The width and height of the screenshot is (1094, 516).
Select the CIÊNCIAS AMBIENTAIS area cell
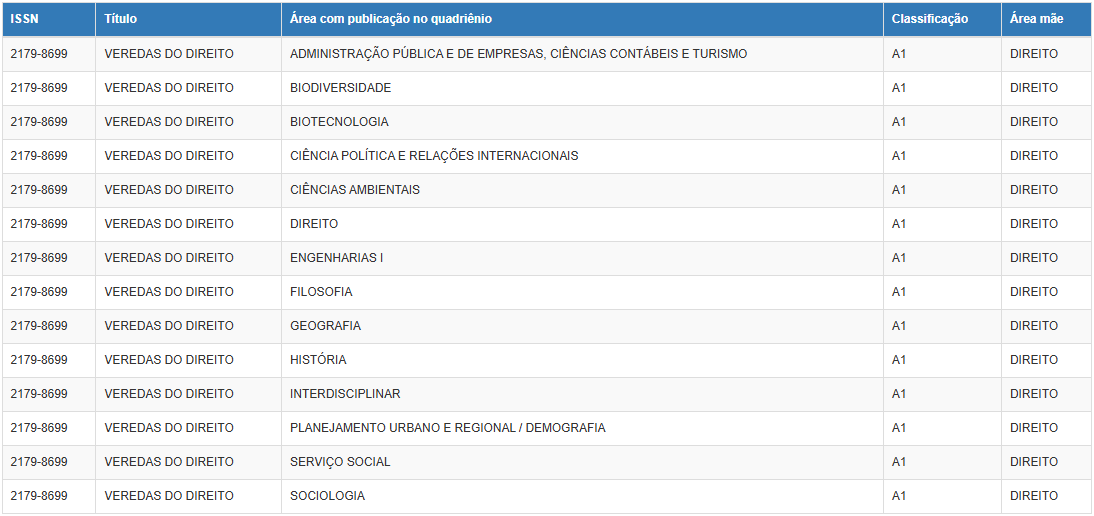(x=354, y=190)
